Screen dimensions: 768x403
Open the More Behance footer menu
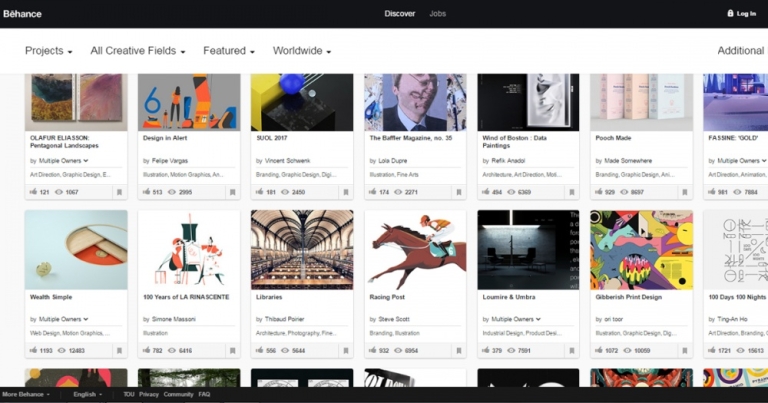26,394
